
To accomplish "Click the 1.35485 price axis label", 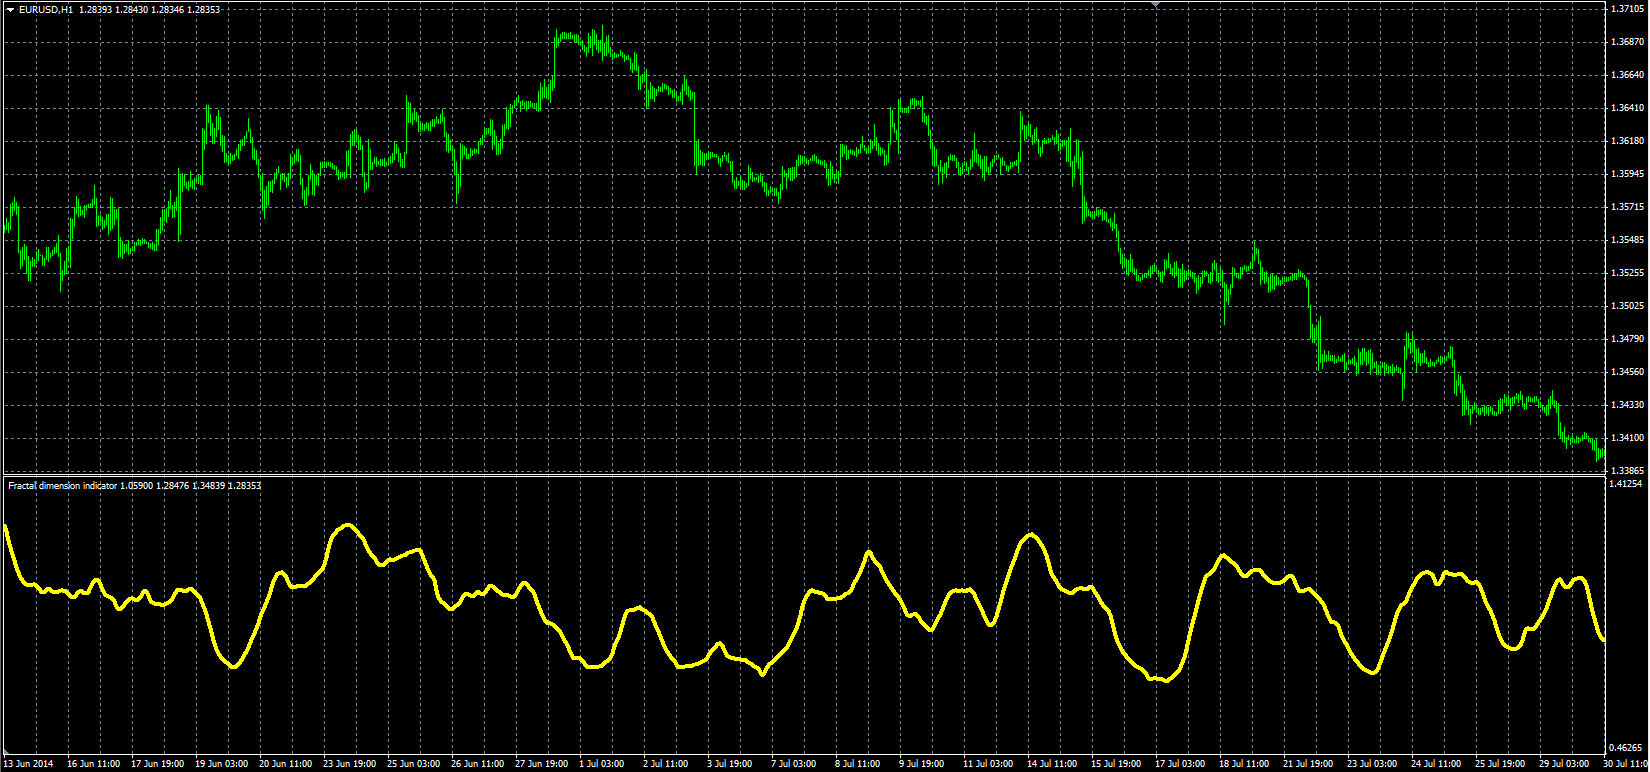I will click(1627, 240).
